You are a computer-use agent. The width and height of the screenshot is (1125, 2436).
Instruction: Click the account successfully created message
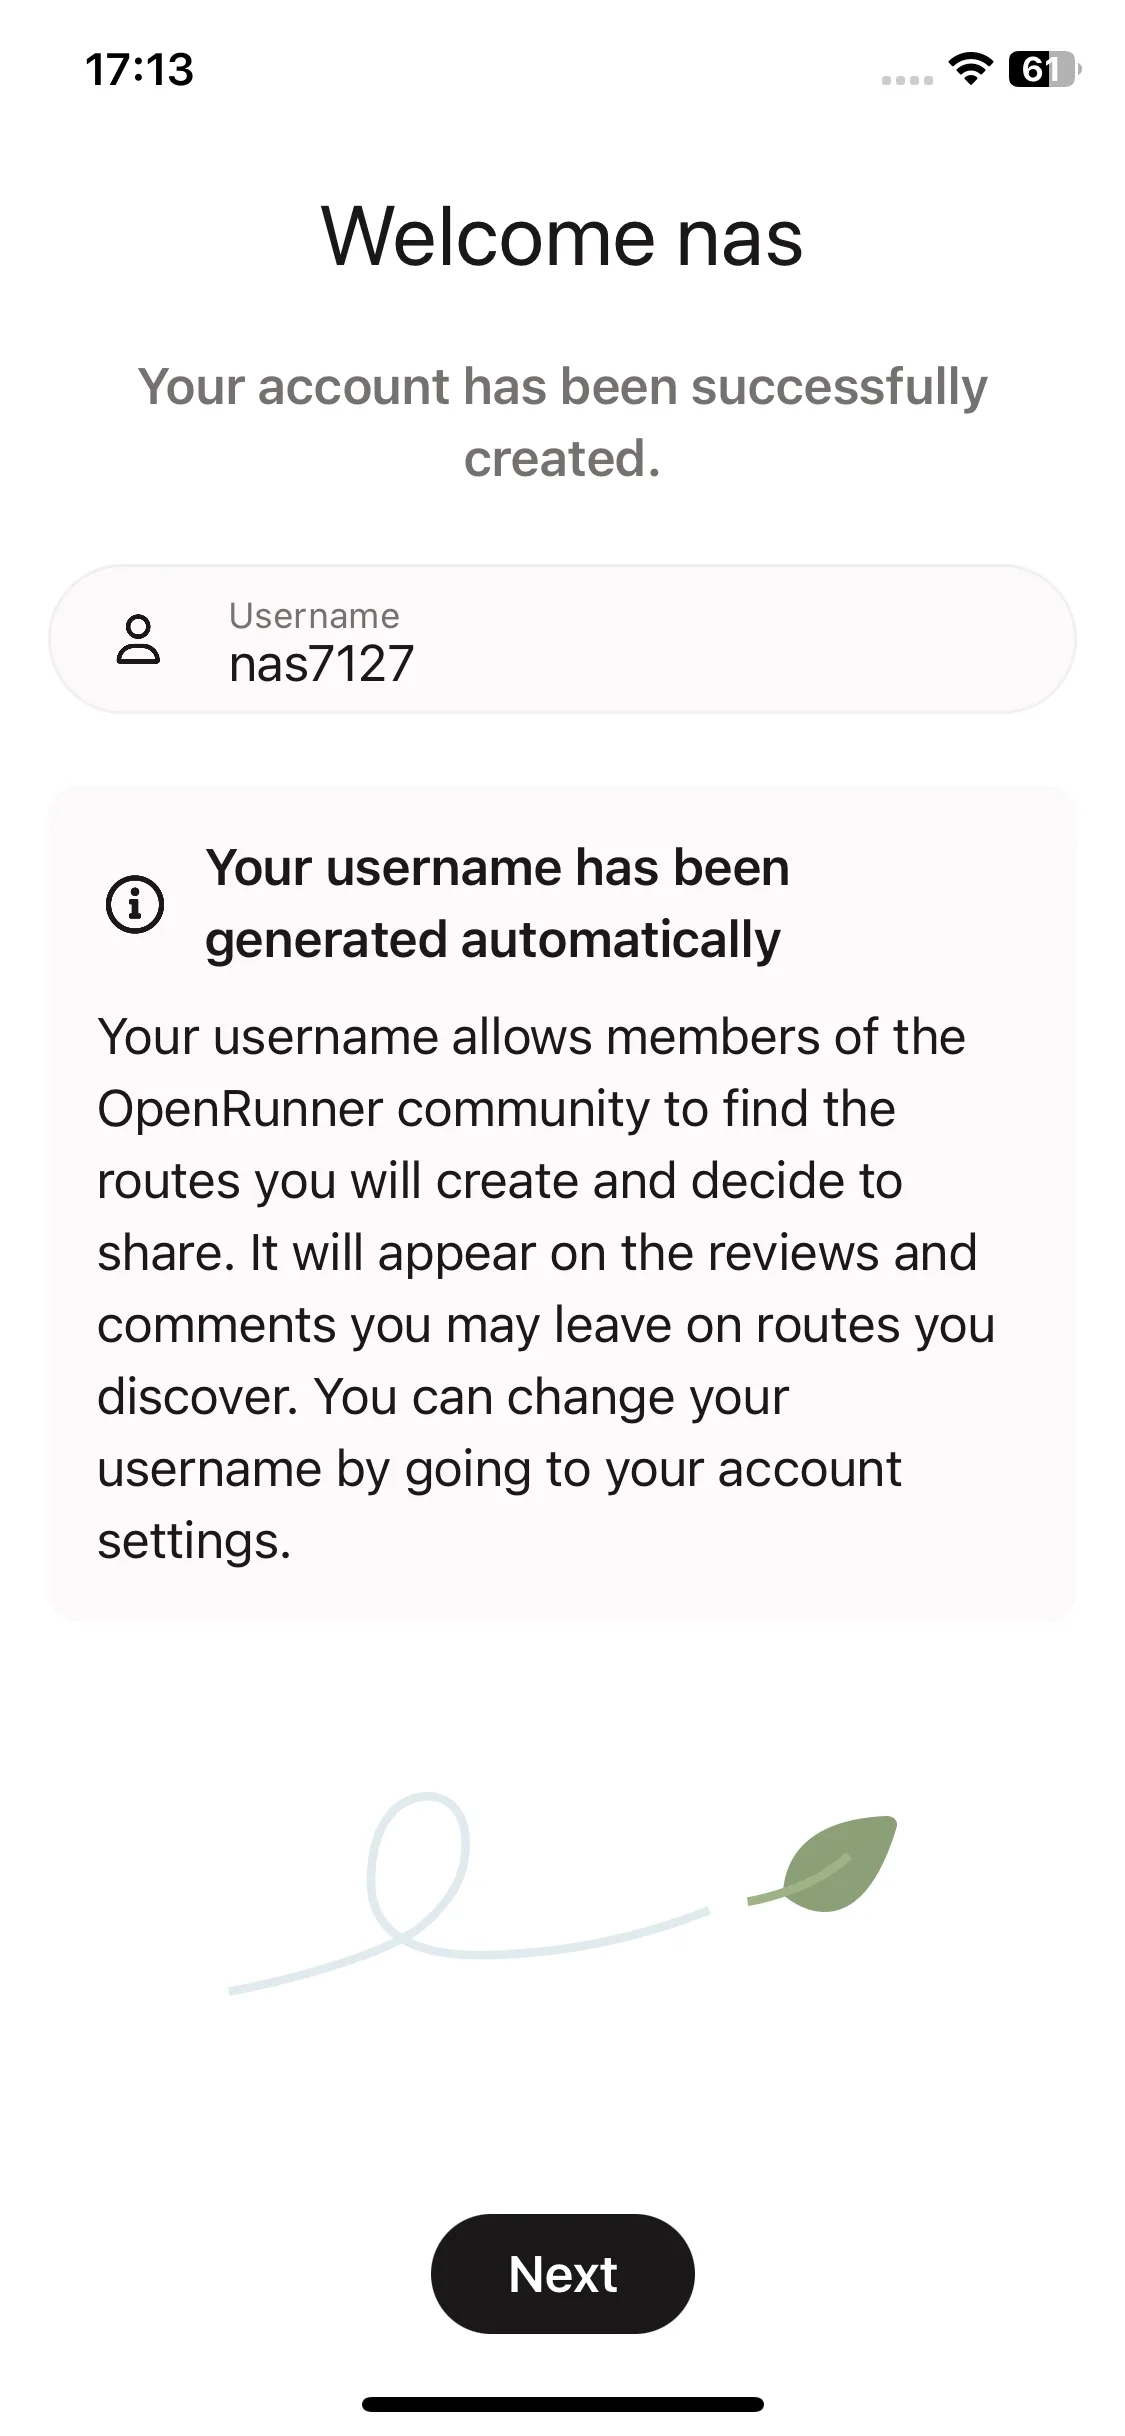[x=562, y=422]
